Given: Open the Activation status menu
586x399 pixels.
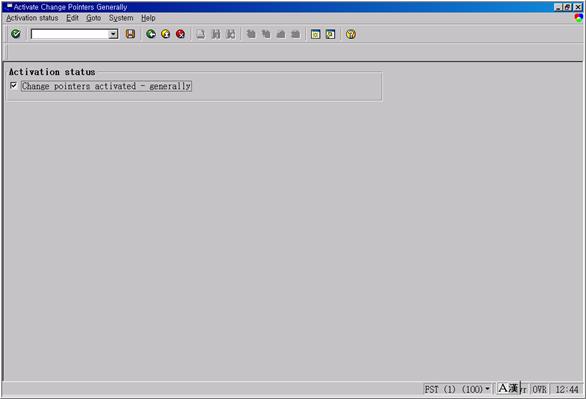Looking at the screenshot, I should coord(32,18).
